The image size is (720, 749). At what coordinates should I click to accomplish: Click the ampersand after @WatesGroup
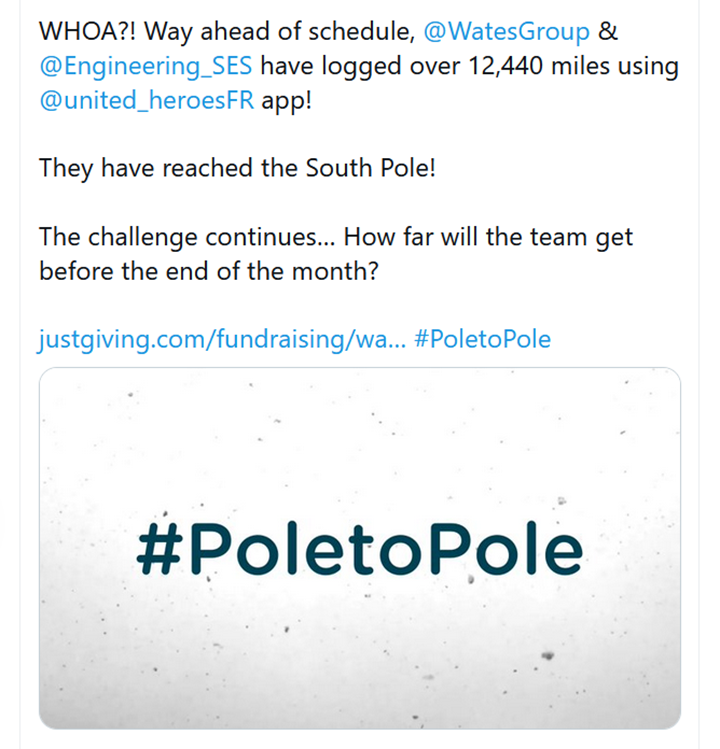coord(608,31)
